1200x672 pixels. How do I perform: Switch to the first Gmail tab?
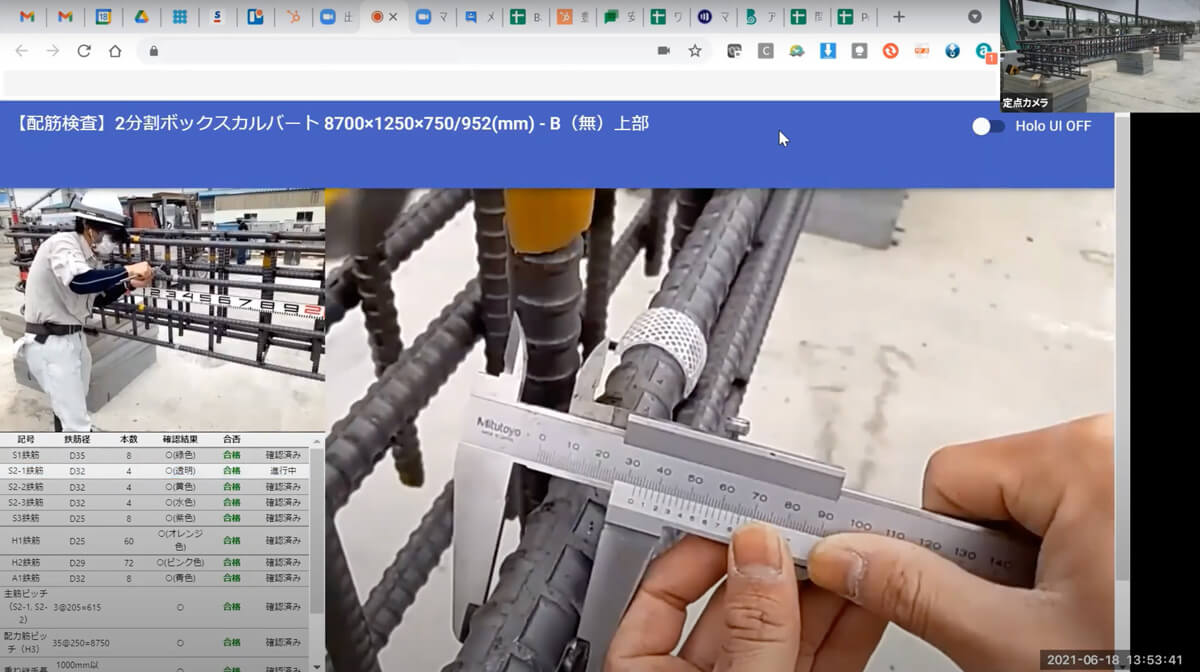pyautogui.click(x=27, y=17)
